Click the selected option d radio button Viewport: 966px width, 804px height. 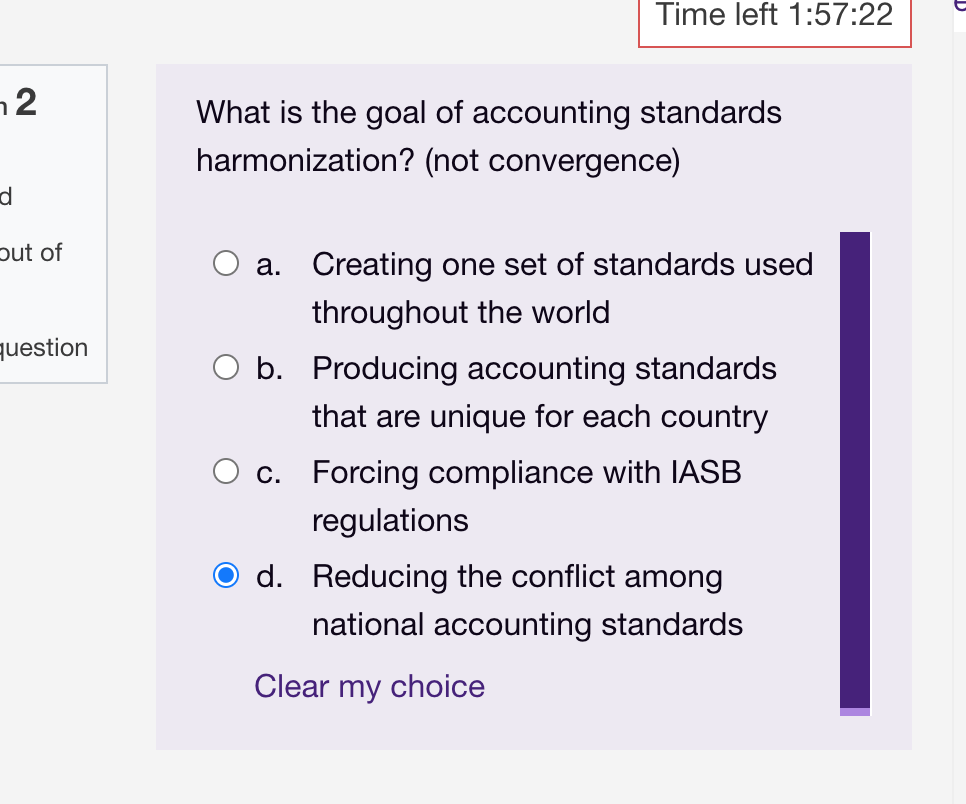pyautogui.click(x=226, y=576)
